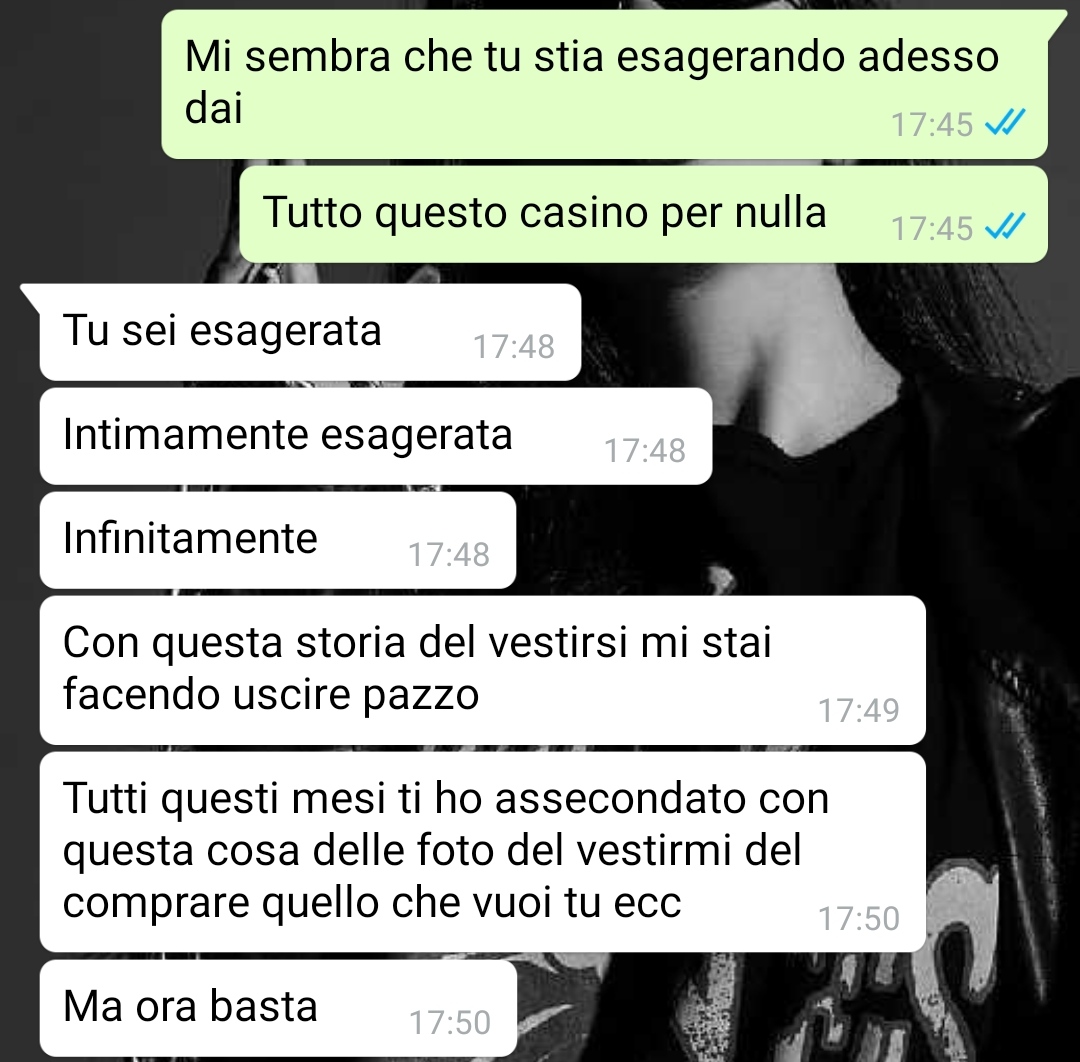Tap 17:48 timestamp next to 'Infinitamente'
The width and height of the screenshot is (1080, 1062).
click(x=449, y=554)
